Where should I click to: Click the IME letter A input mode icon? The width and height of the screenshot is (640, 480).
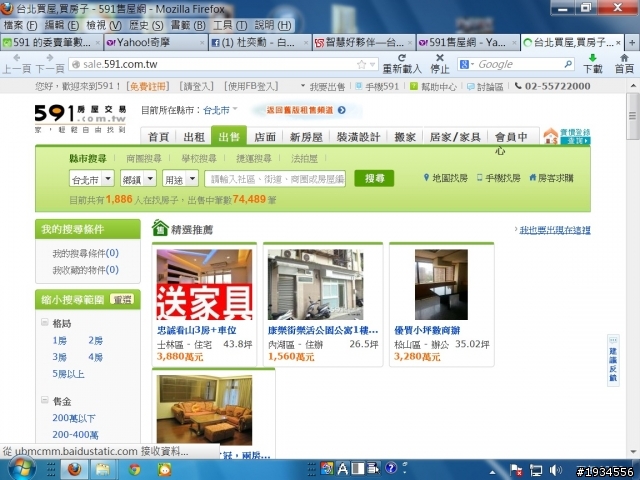pos(343,469)
